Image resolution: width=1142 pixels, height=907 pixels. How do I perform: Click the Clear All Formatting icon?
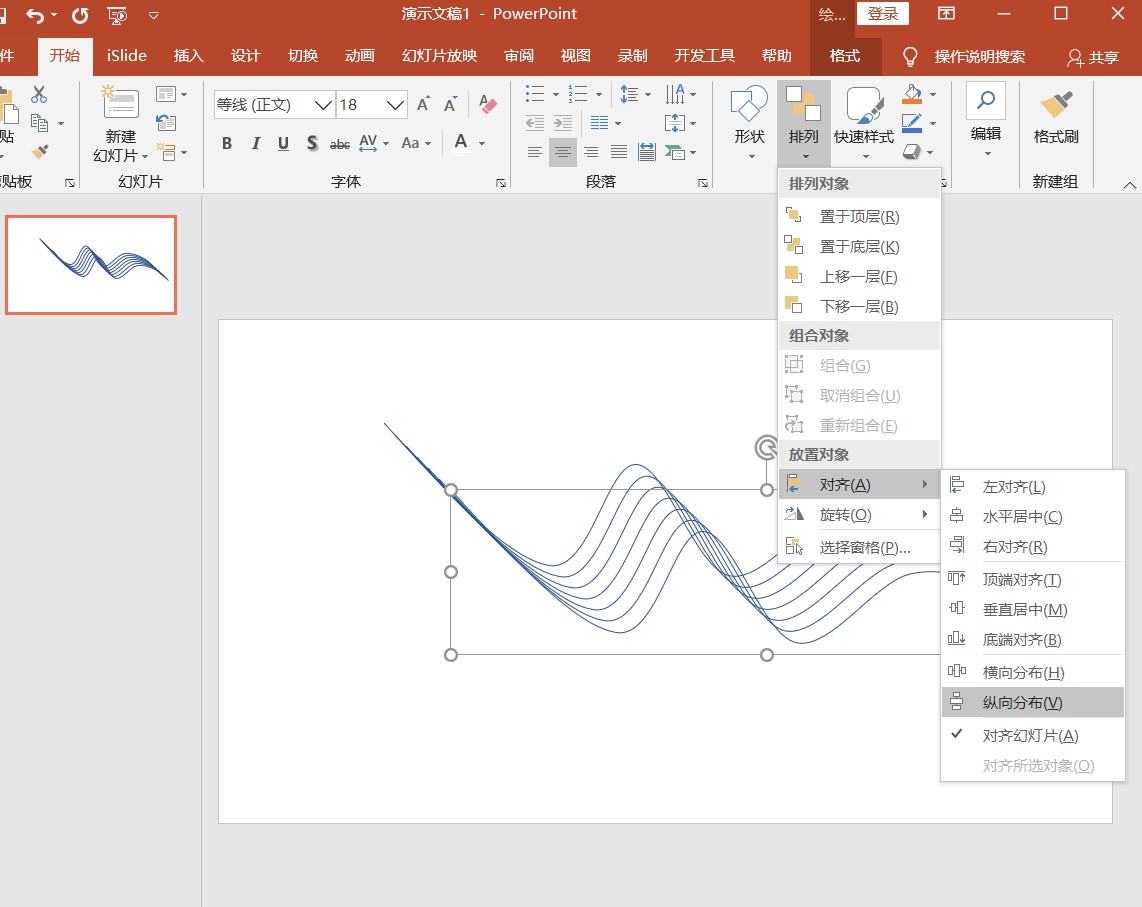click(x=488, y=104)
